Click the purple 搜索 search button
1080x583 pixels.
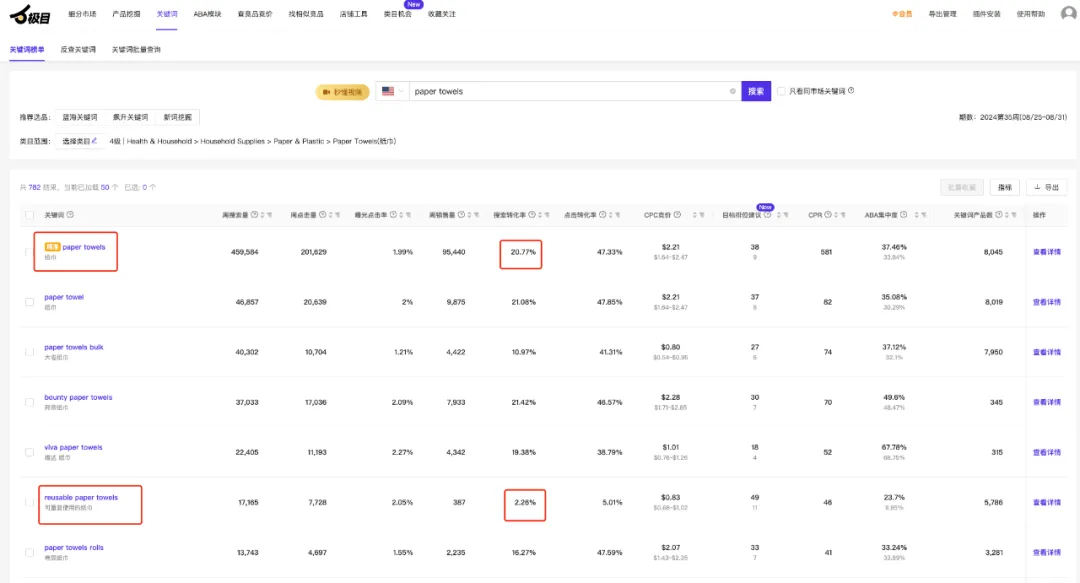[x=756, y=91]
